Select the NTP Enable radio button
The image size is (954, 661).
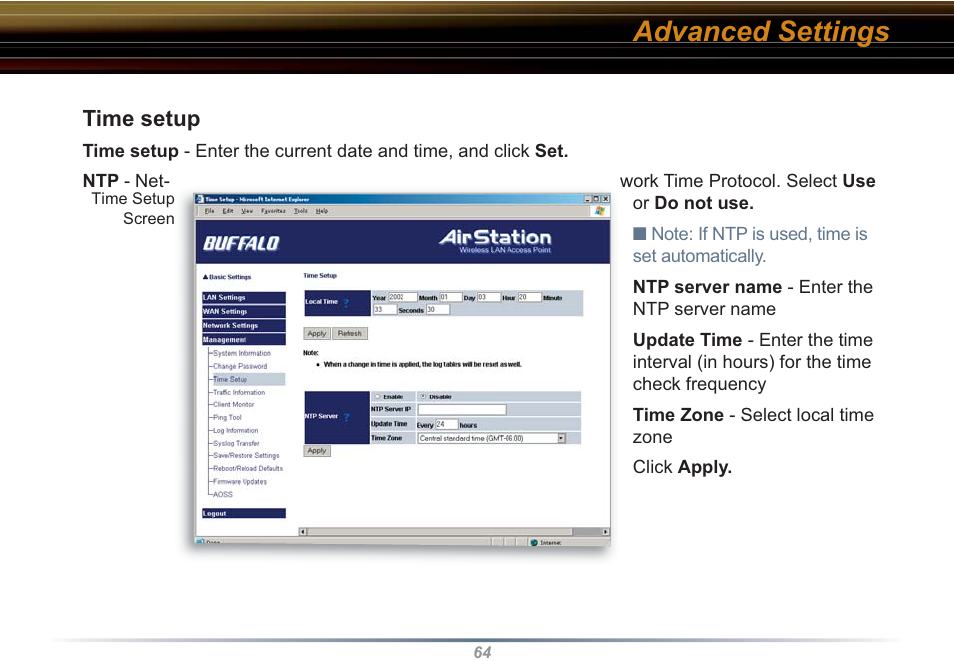tap(377, 397)
